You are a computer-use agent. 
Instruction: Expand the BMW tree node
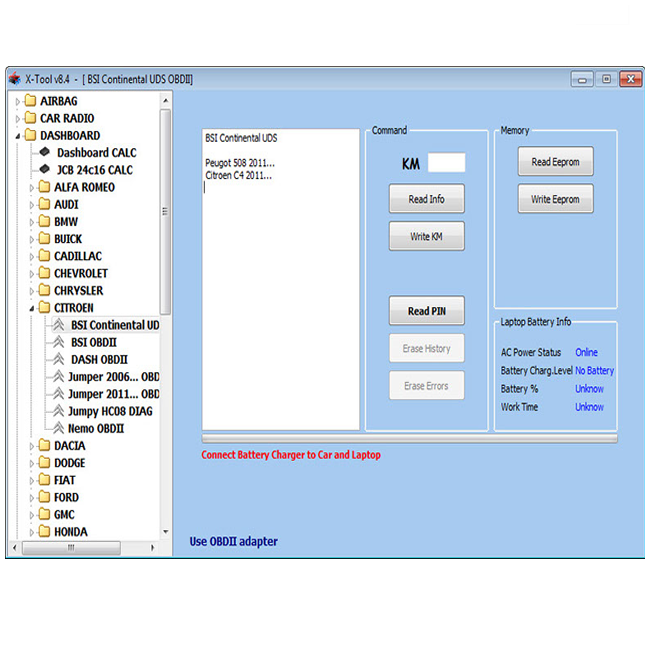pos(32,222)
